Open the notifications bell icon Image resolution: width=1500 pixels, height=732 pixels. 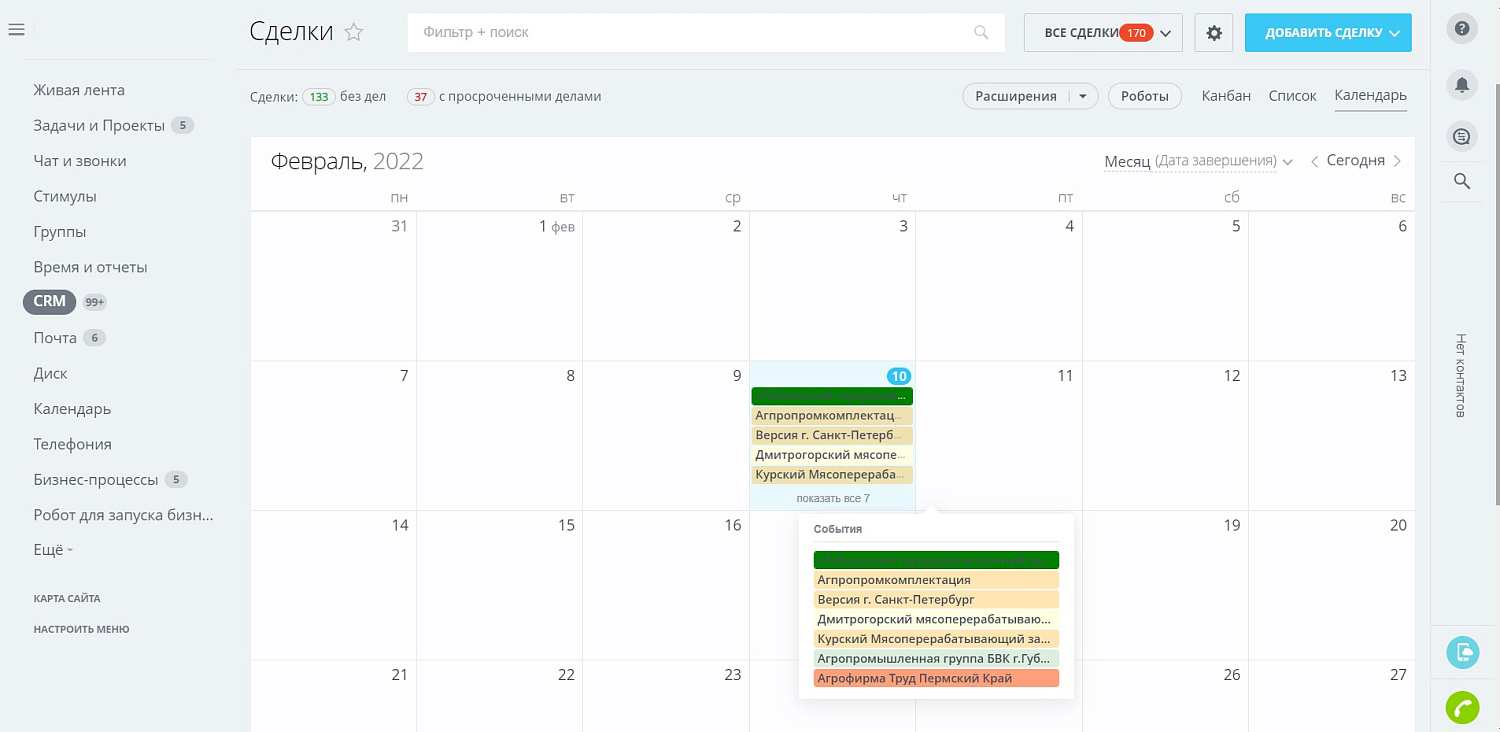[1462, 85]
